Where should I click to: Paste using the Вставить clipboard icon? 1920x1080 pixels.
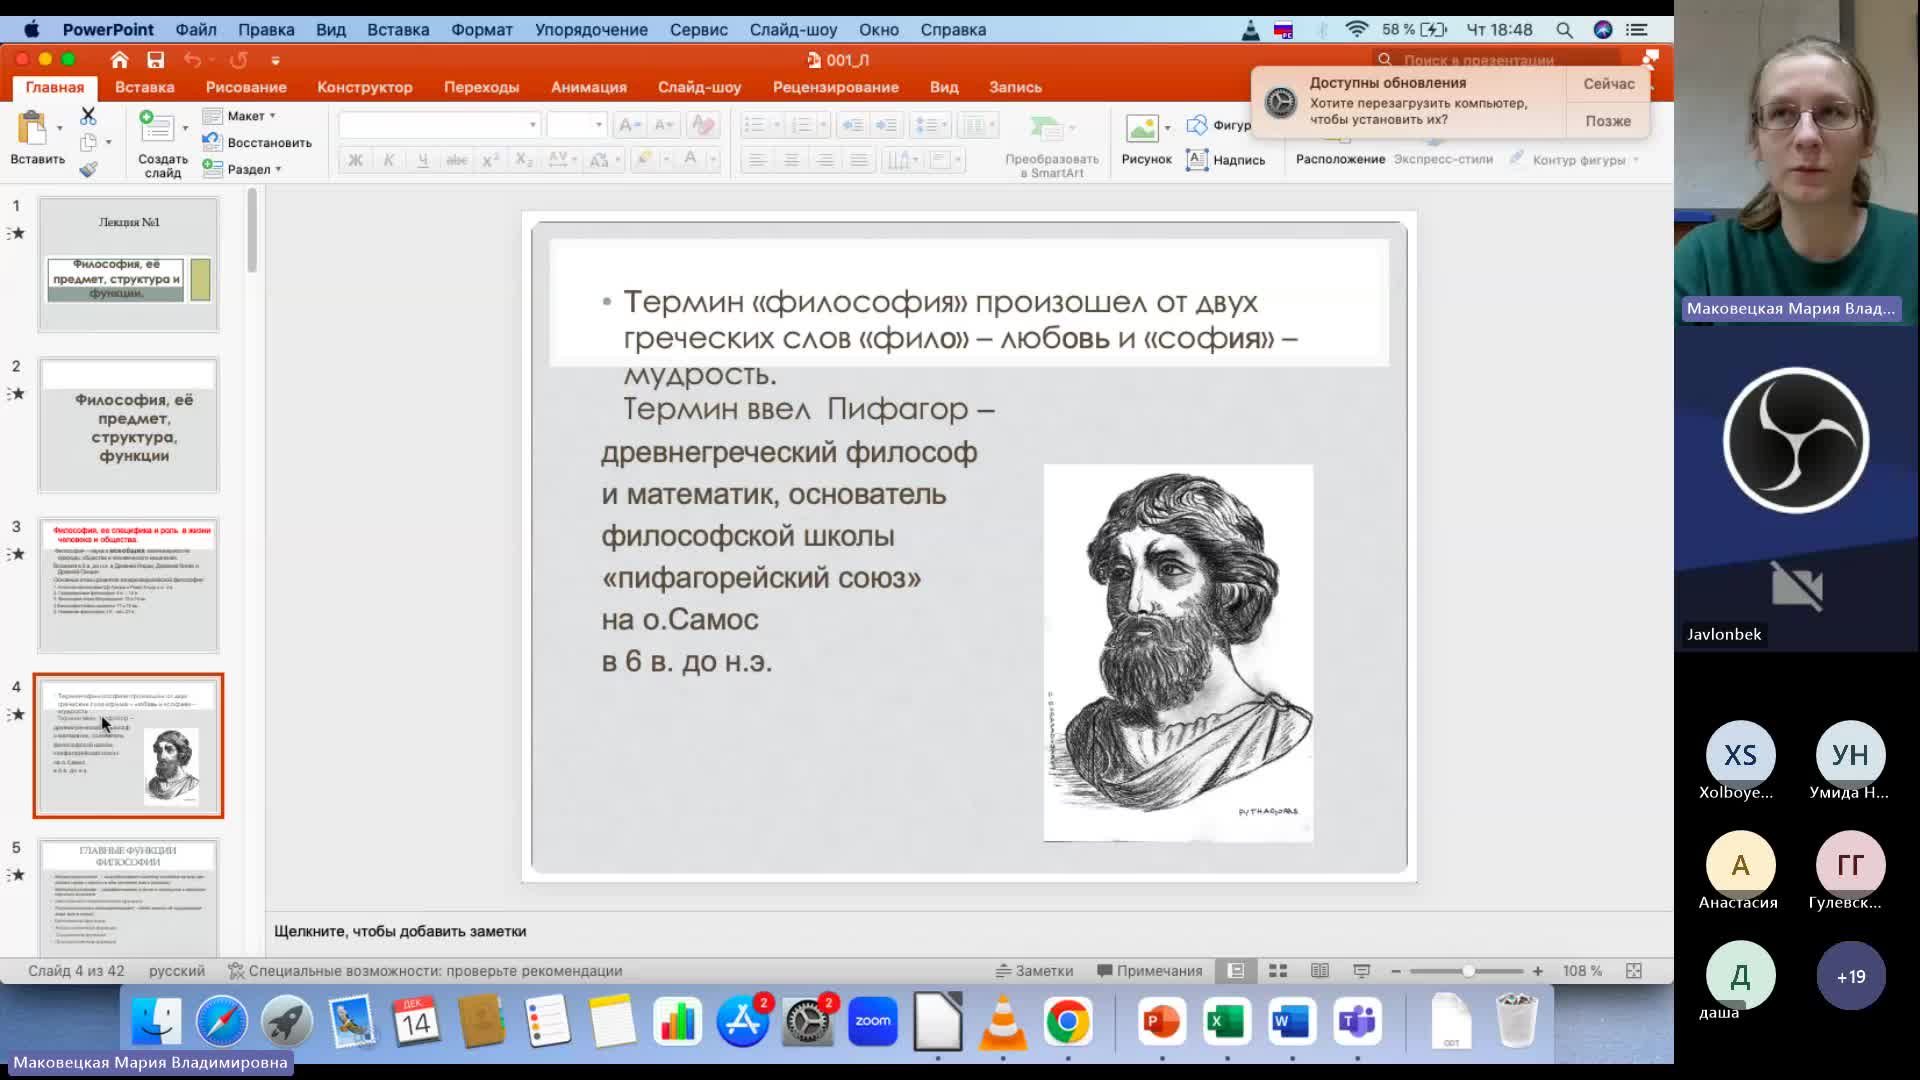point(32,128)
